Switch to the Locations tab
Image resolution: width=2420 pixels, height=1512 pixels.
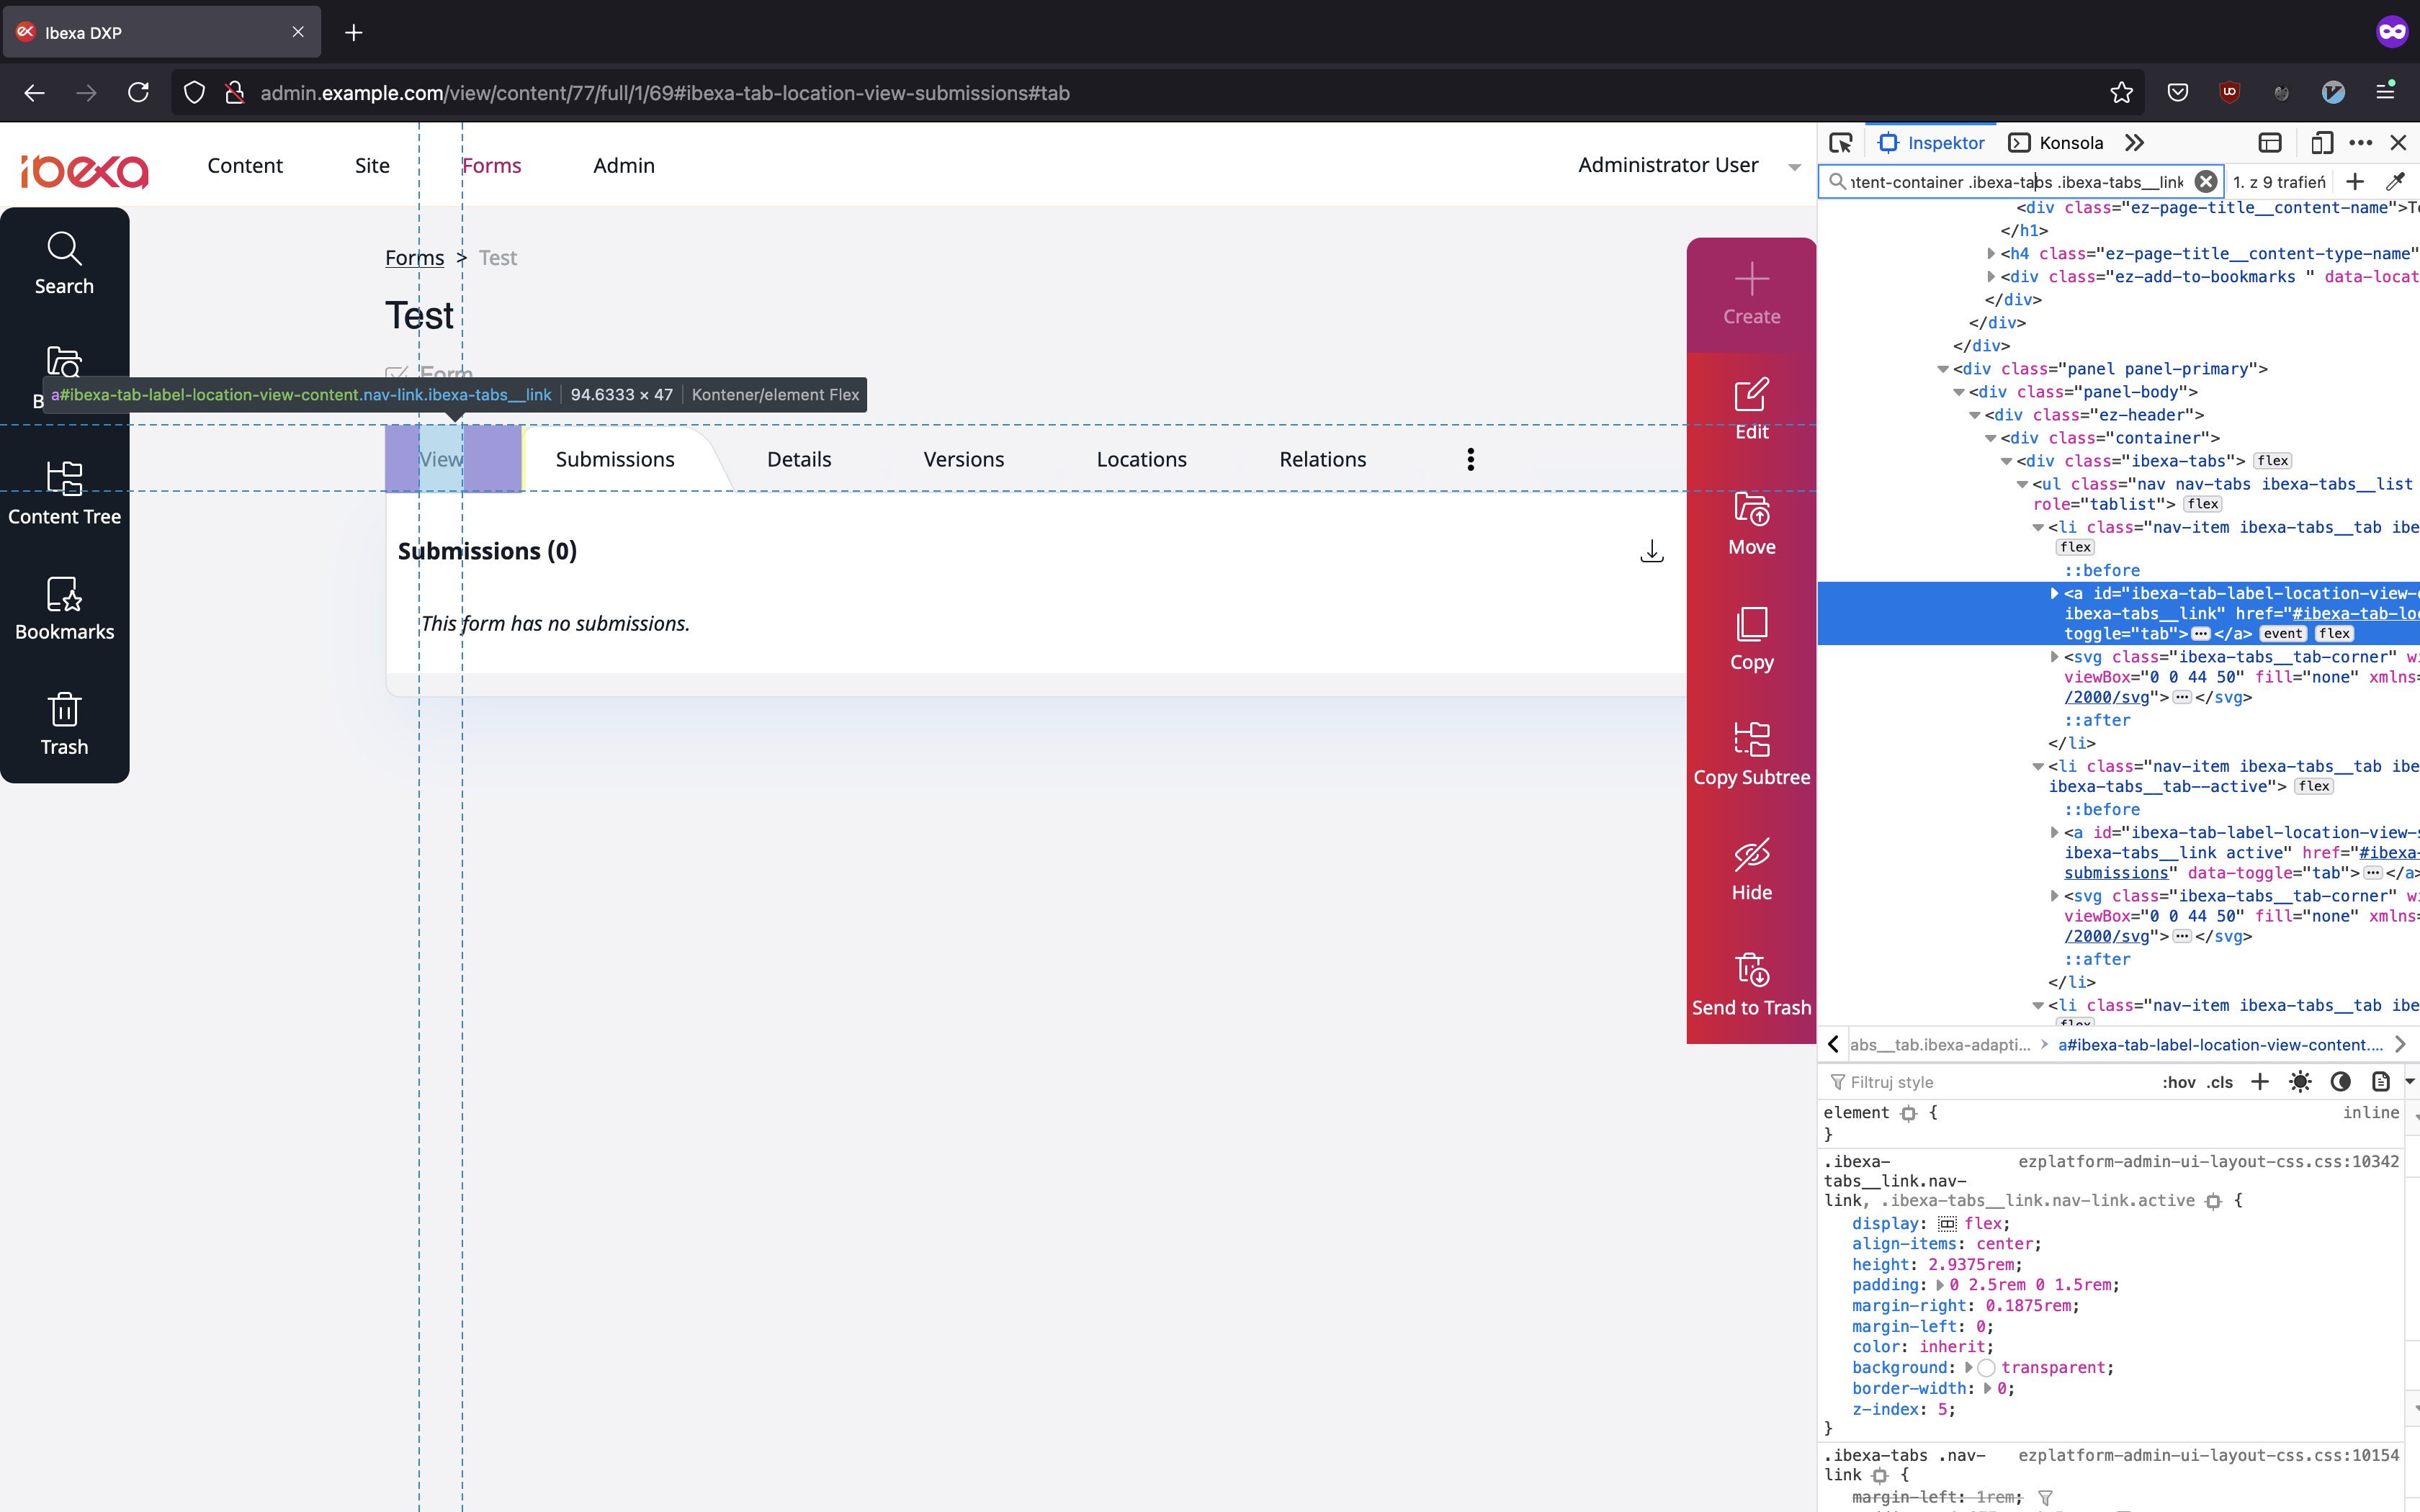(1141, 459)
